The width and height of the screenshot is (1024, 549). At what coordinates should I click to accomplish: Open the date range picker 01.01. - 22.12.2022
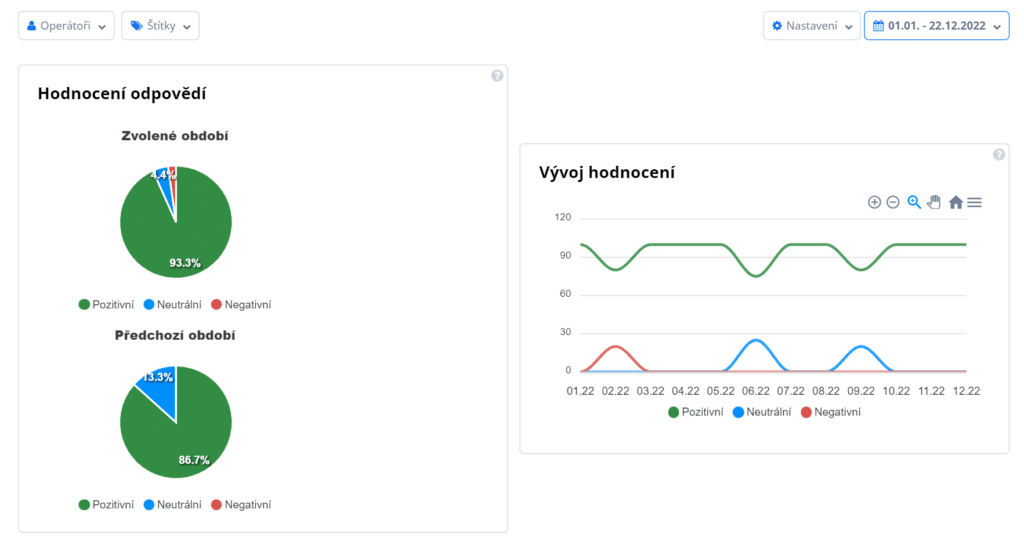[x=936, y=26]
